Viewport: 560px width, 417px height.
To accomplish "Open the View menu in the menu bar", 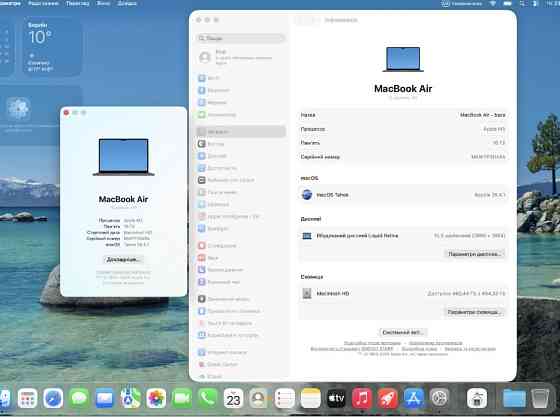I will click(x=78, y=4).
